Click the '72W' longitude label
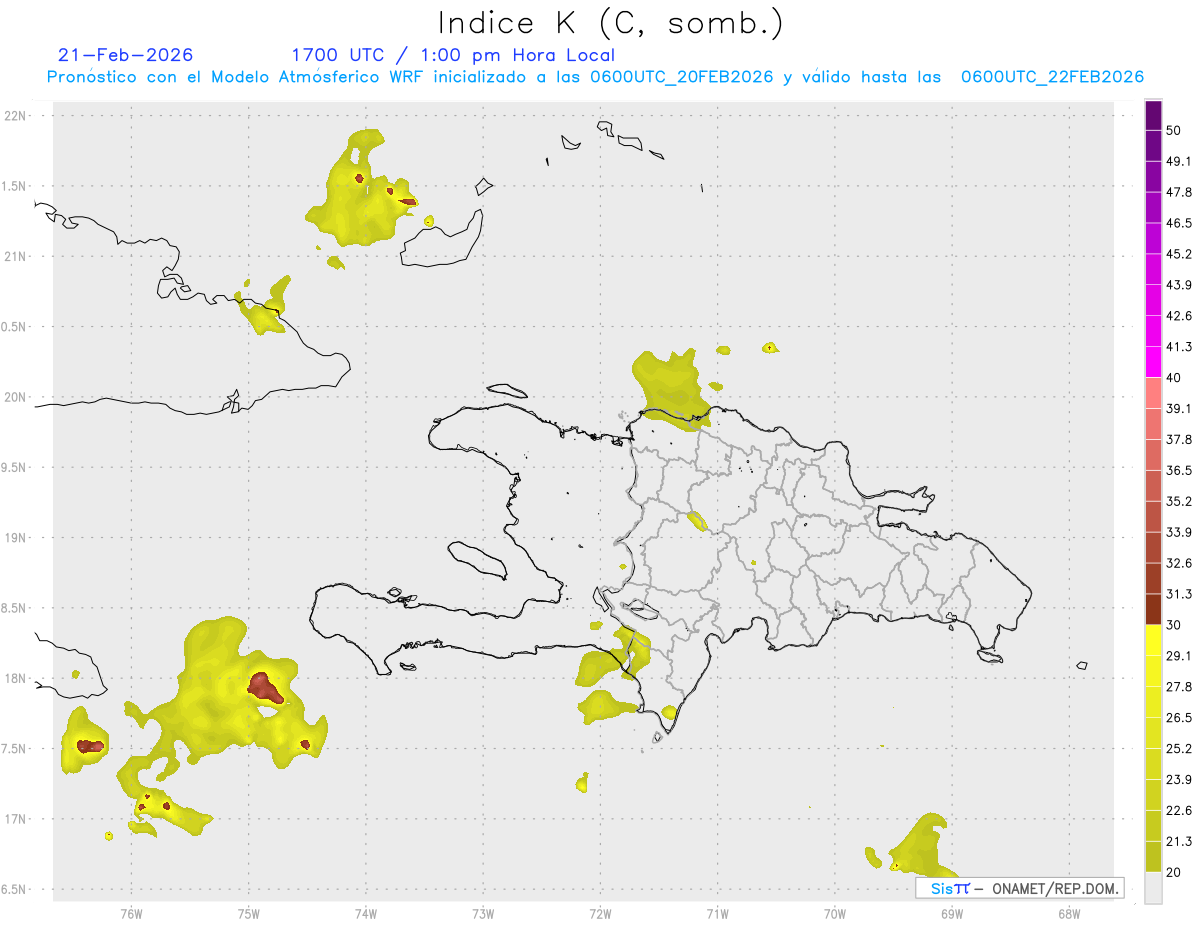 pos(600,912)
